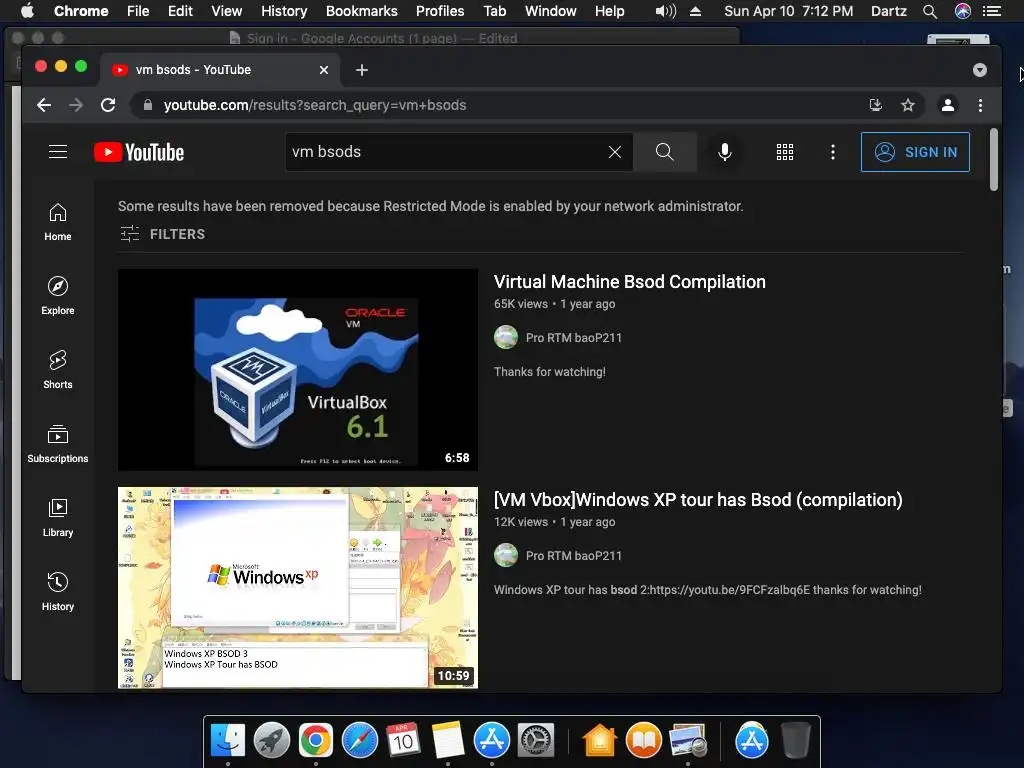Click the Dartz user name in menu bar
The image size is (1024, 768).
click(x=888, y=11)
